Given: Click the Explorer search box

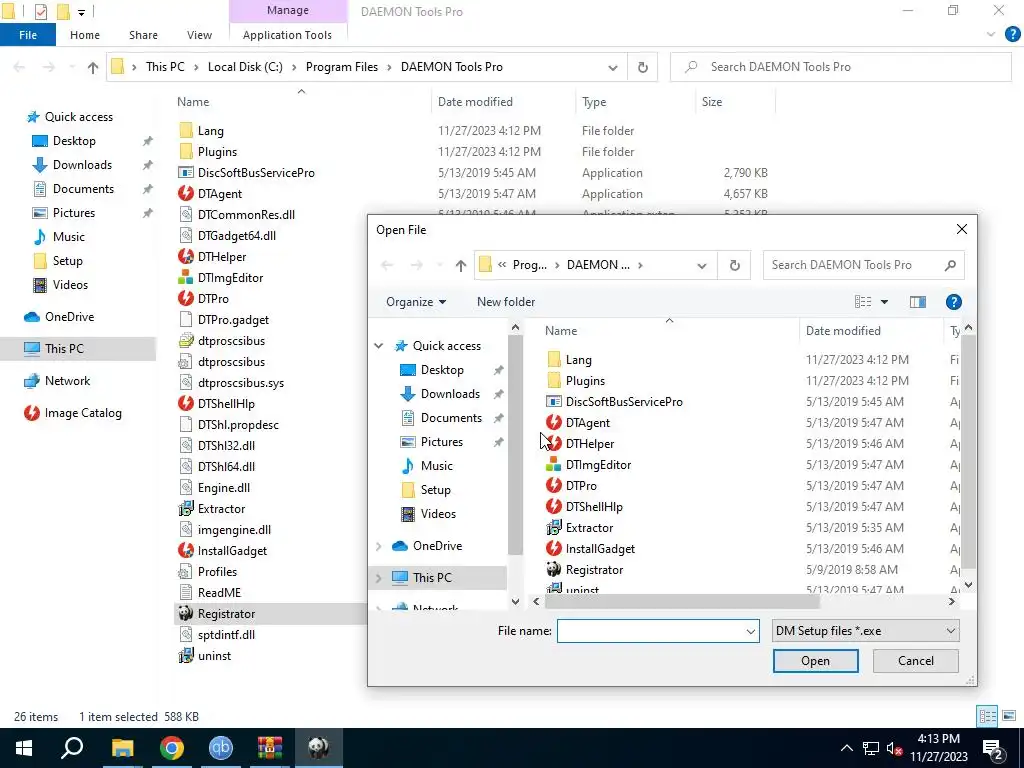Looking at the screenshot, I should pyautogui.click(x=840, y=67).
